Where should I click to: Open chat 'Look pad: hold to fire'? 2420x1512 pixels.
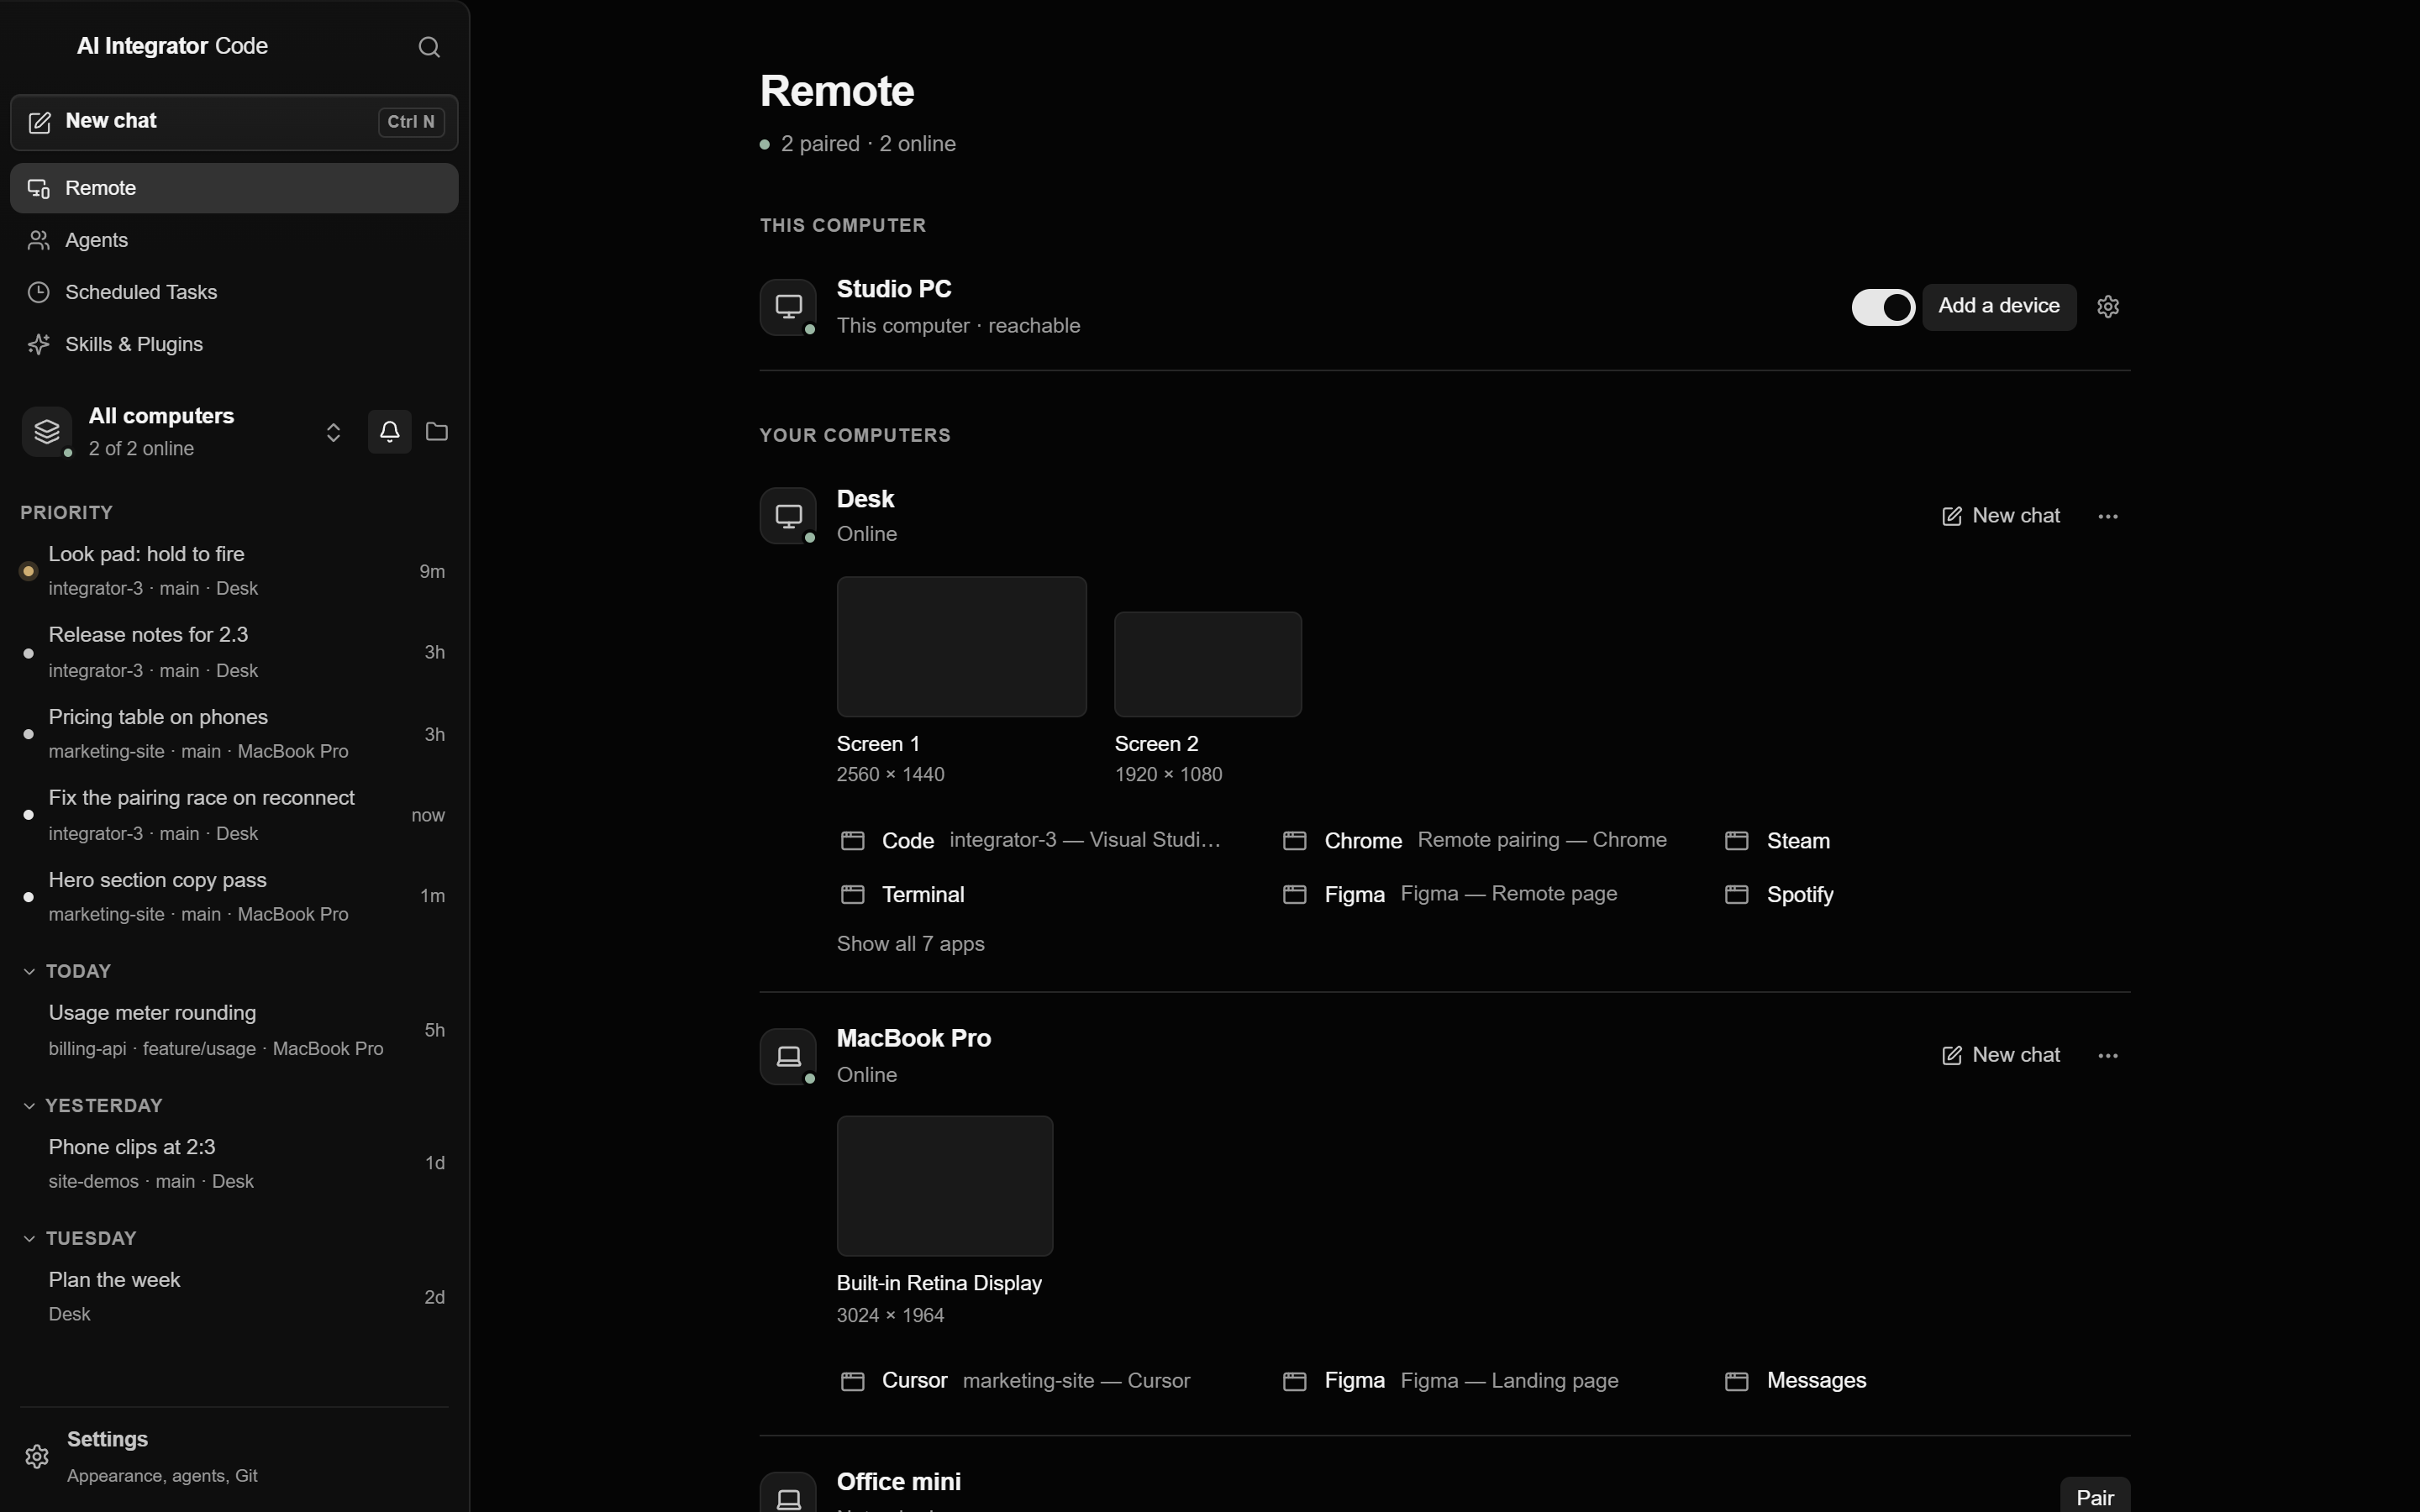pyautogui.click(x=234, y=571)
